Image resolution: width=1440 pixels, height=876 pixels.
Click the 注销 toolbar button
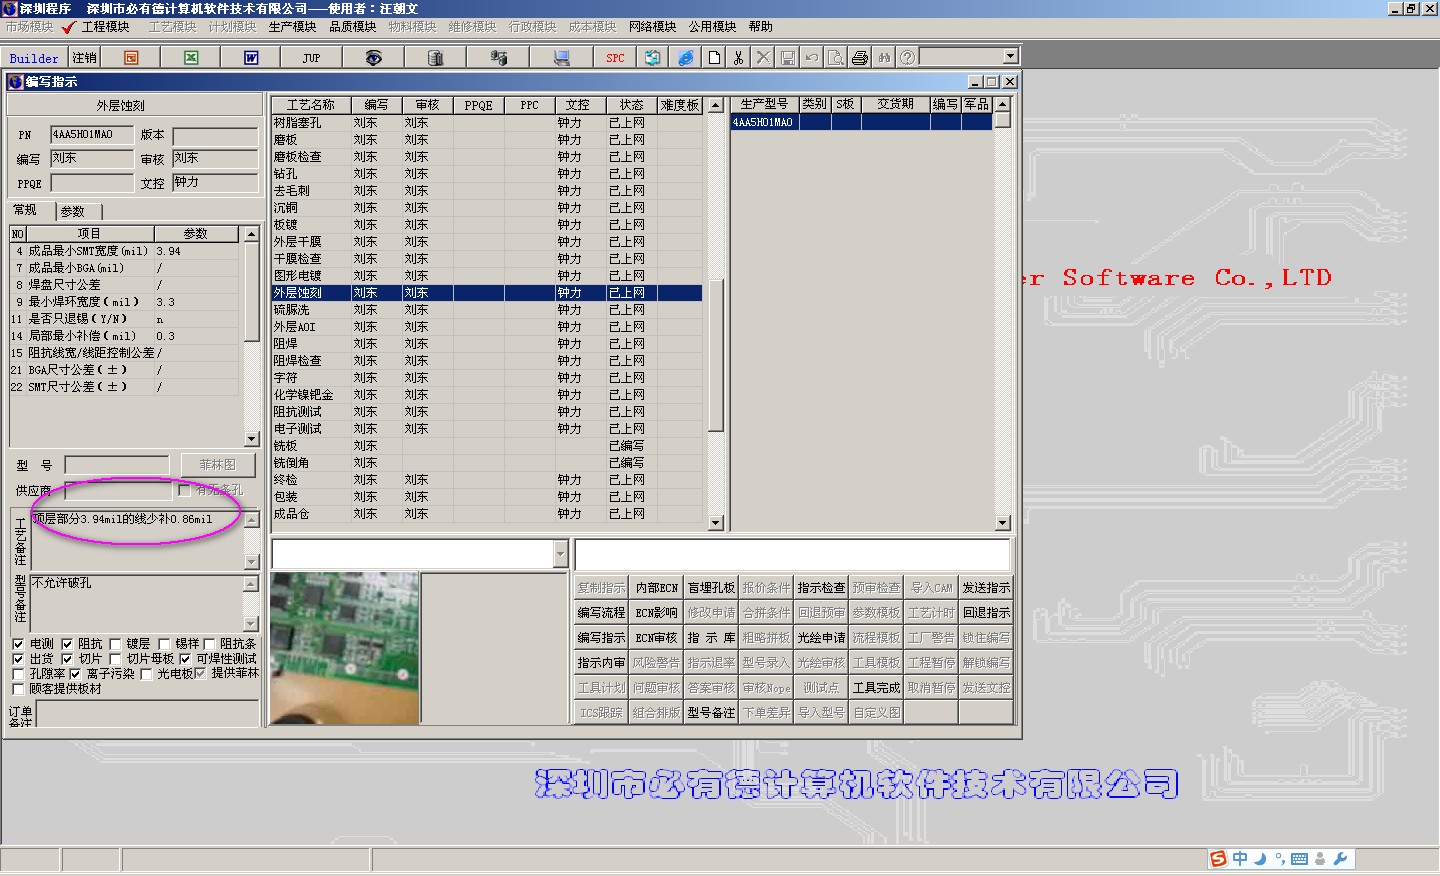click(84, 58)
